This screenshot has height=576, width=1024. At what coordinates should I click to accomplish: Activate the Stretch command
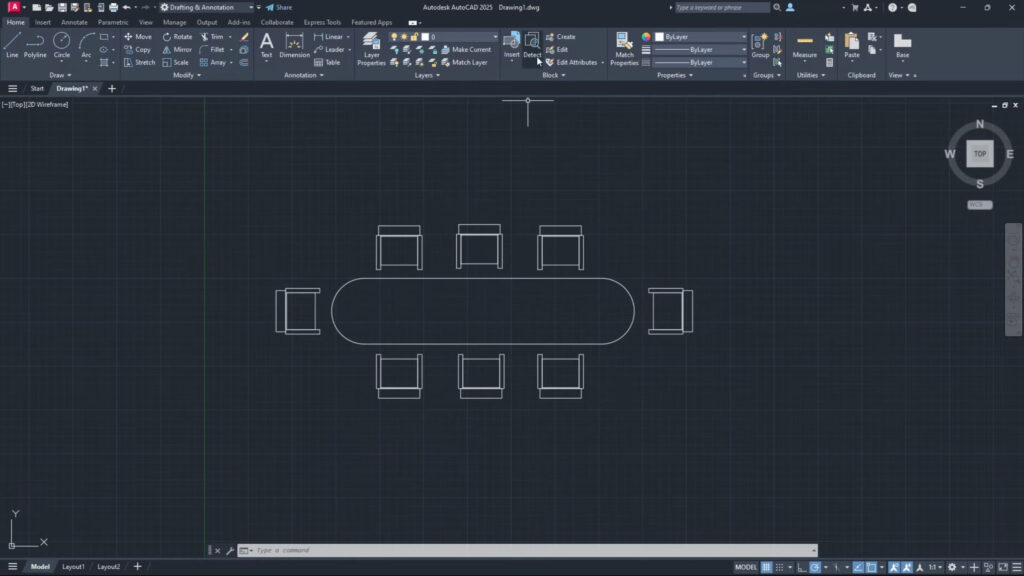pyautogui.click(x=139, y=63)
